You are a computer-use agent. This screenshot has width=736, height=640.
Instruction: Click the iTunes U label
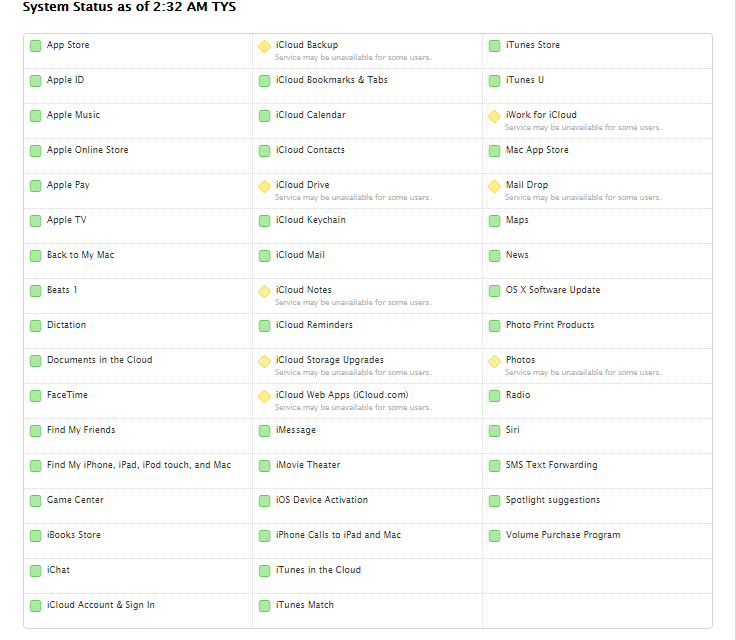pos(524,80)
